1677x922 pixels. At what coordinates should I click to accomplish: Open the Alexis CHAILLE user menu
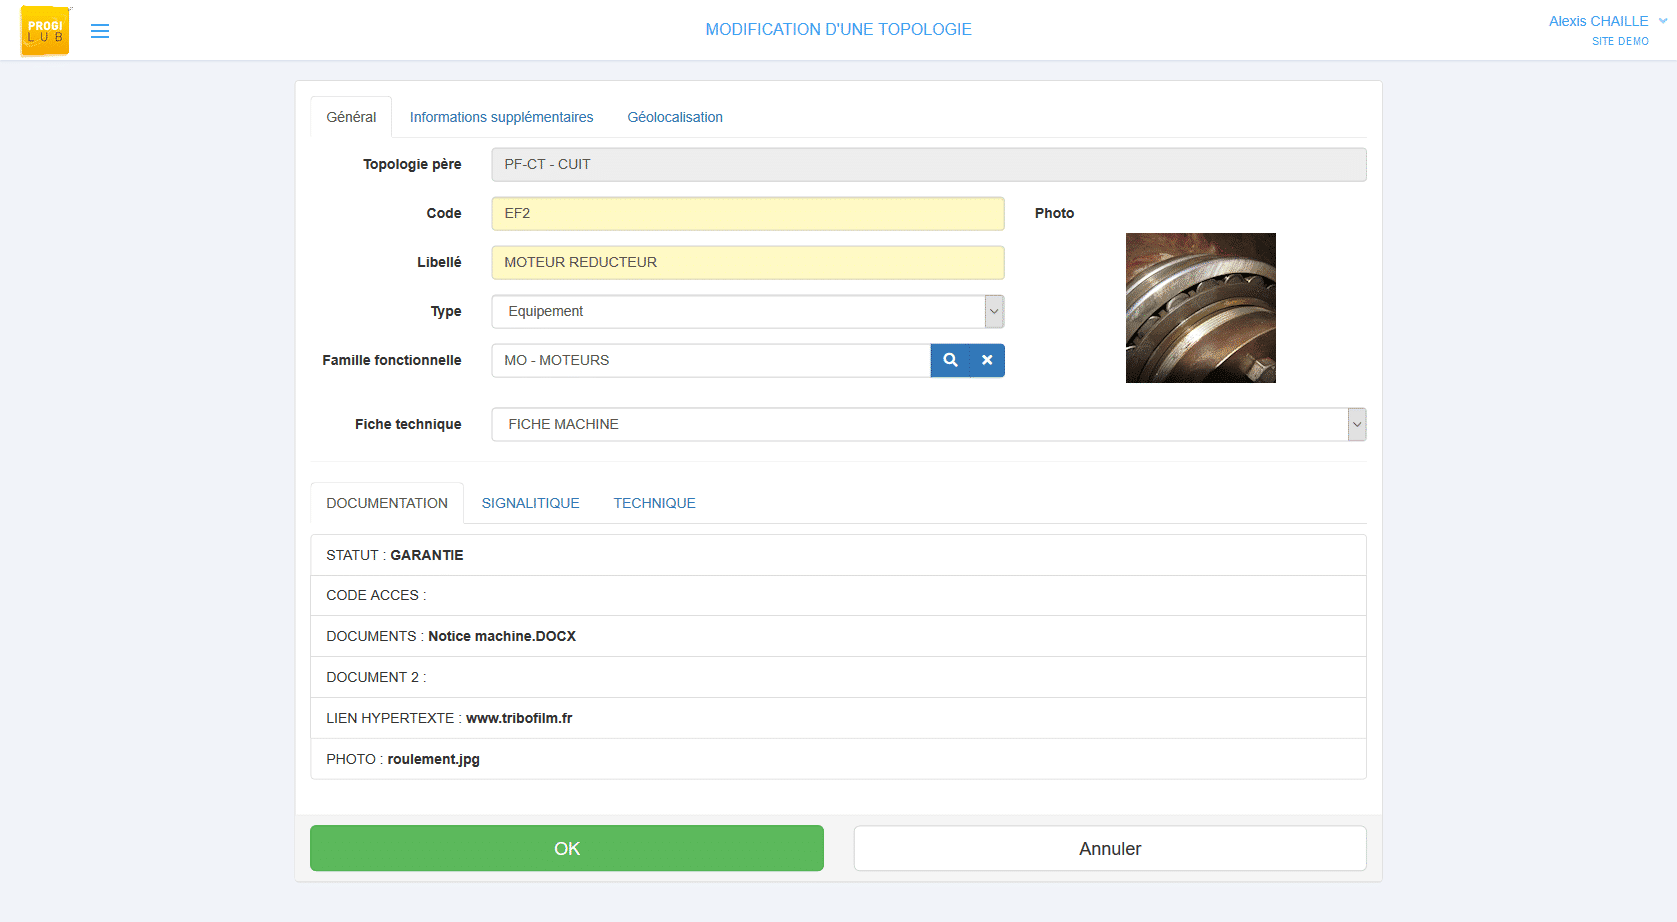pyautogui.click(x=1608, y=21)
